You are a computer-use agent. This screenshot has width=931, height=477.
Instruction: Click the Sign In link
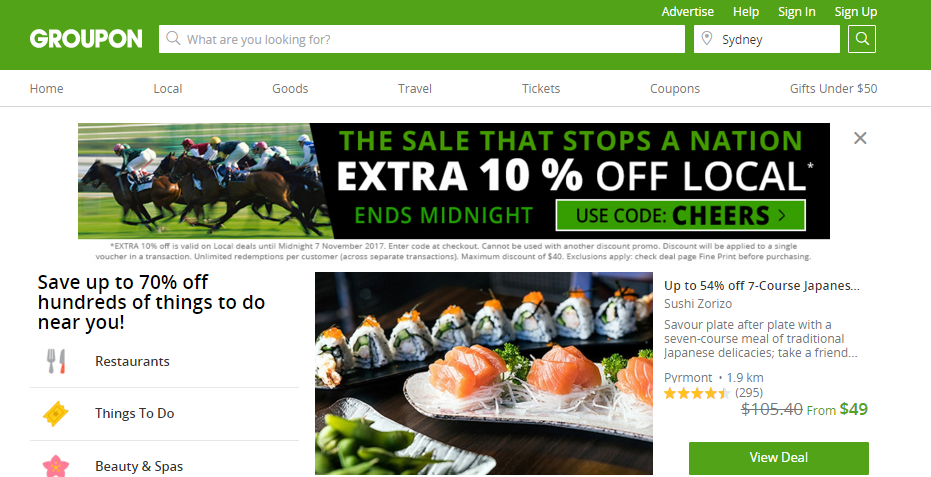[797, 12]
